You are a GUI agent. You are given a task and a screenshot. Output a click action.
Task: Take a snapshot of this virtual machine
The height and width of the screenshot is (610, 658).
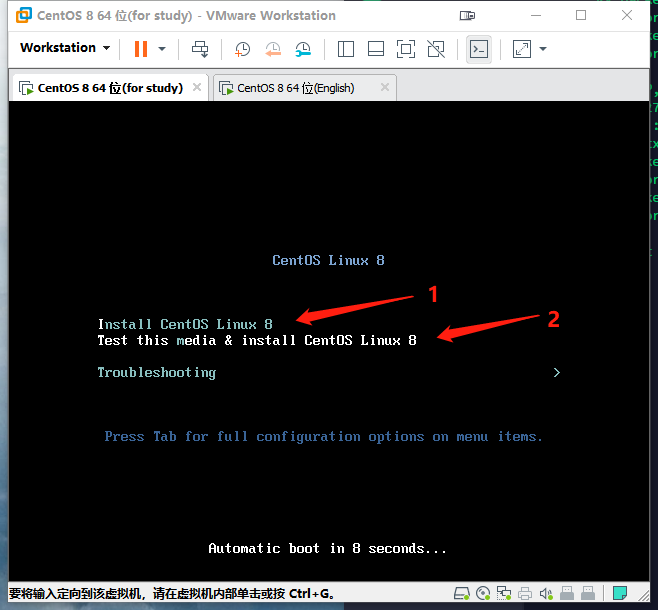click(x=242, y=49)
